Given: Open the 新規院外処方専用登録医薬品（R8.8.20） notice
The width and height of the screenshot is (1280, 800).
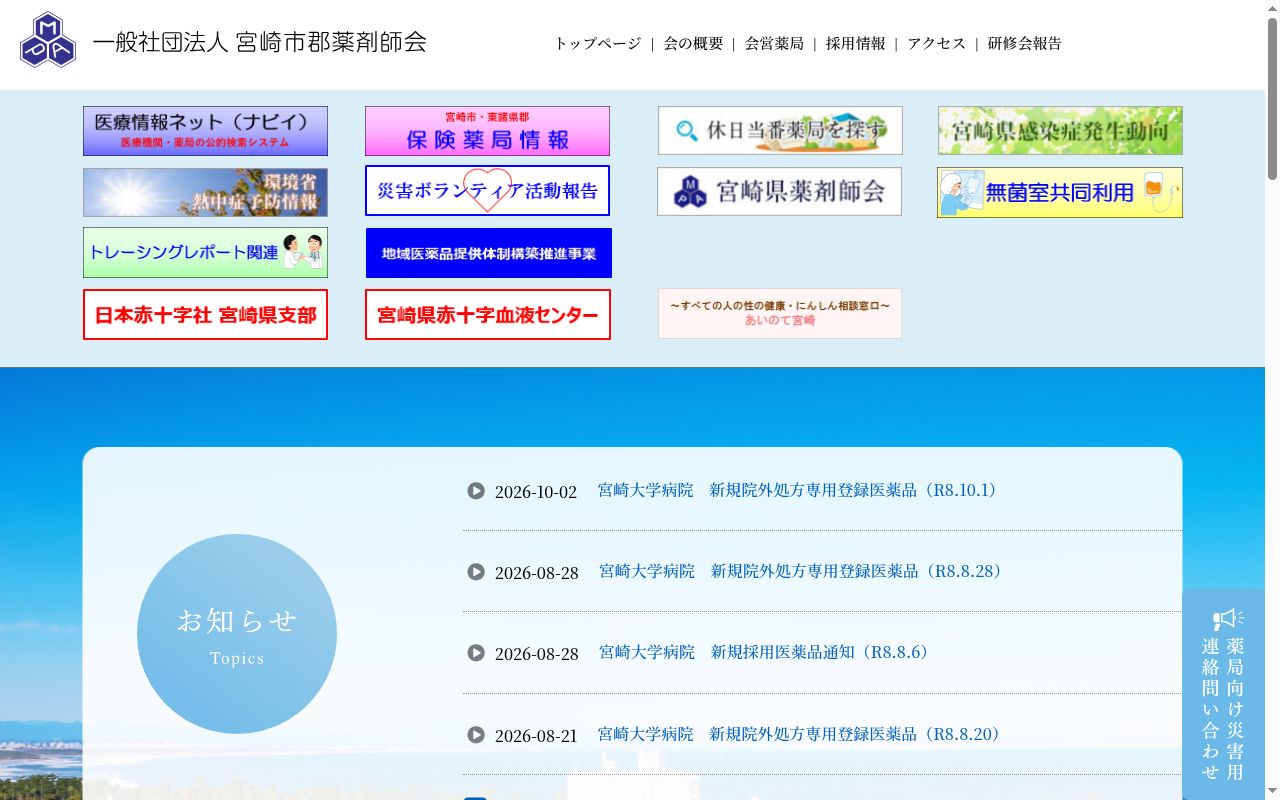Looking at the screenshot, I should pos(799,734).
